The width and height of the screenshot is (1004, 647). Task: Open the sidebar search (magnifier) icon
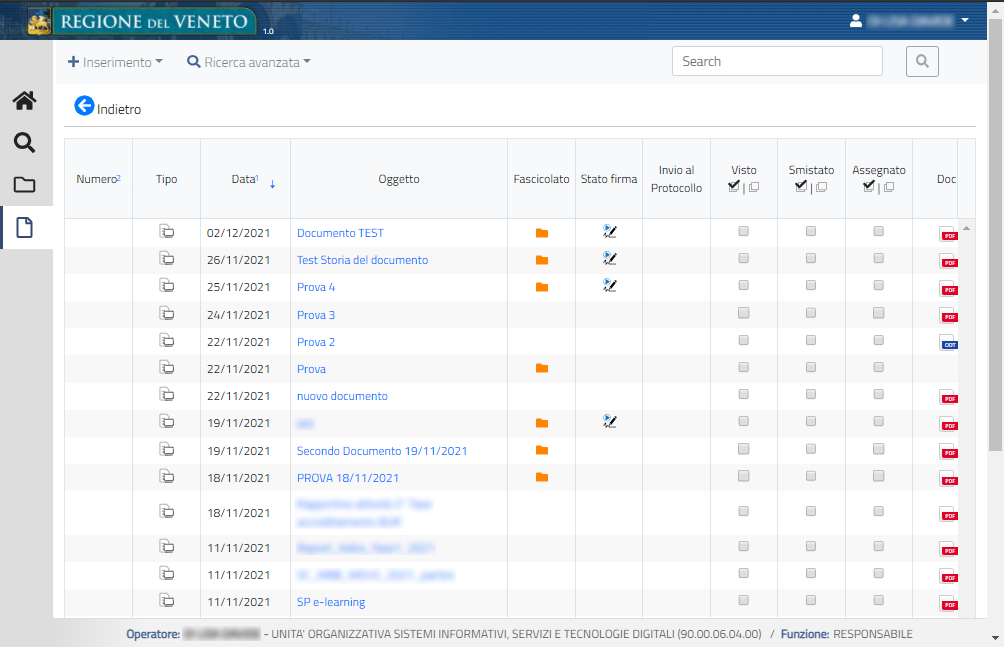click(24, 142)
